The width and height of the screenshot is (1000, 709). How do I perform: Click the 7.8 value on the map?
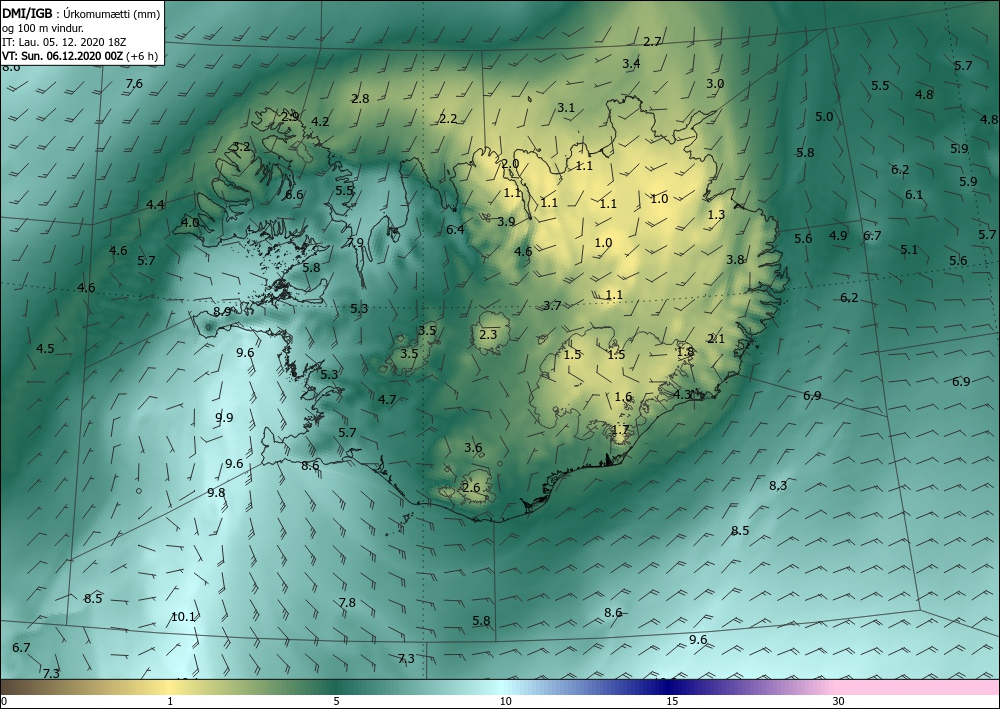tap(347, 603)
